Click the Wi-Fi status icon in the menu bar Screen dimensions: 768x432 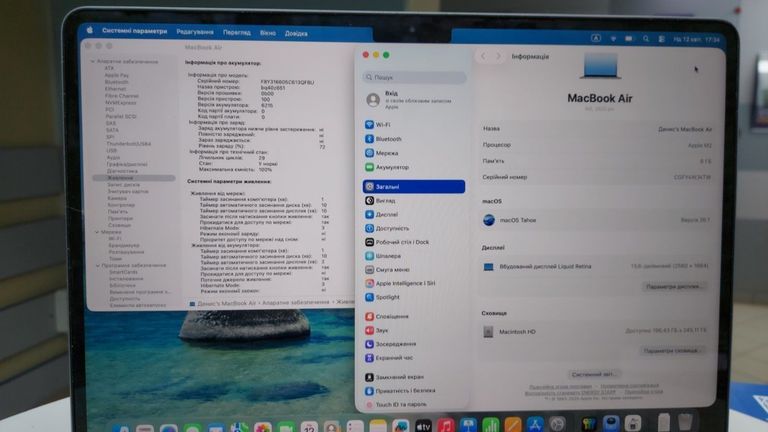(613, 39)
